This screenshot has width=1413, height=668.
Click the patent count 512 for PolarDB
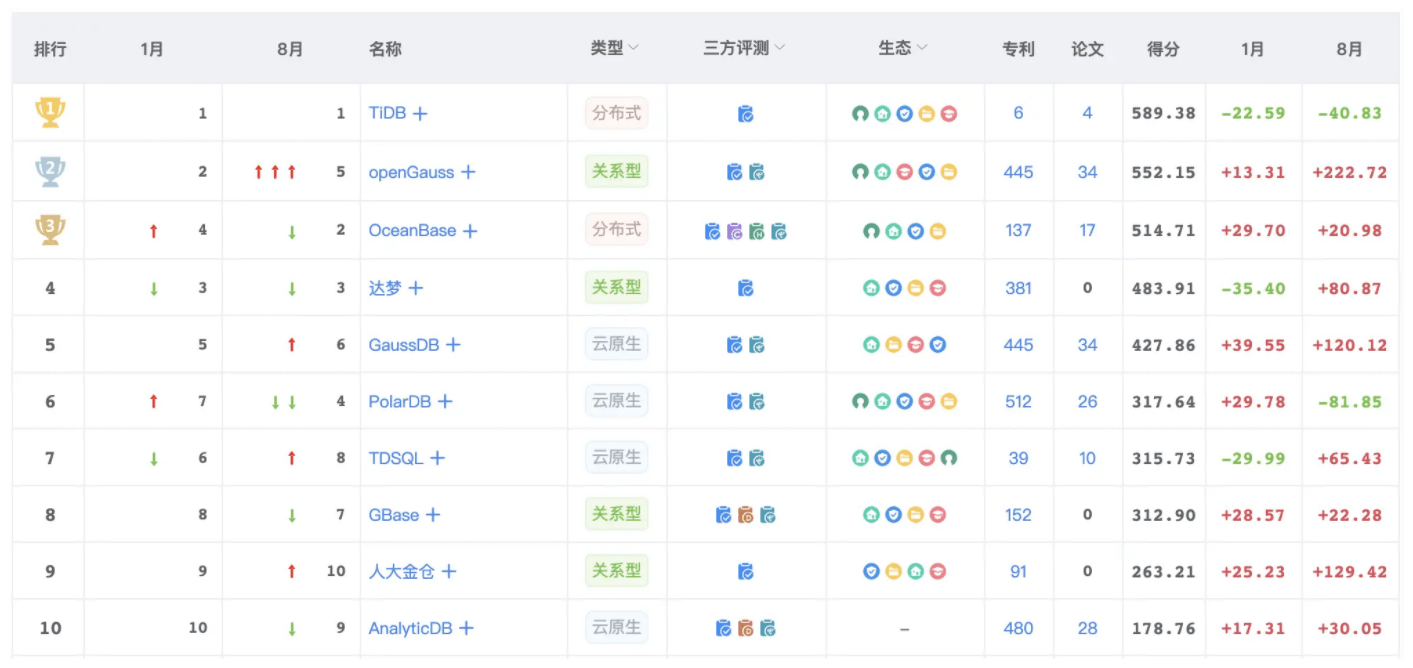1018,402
